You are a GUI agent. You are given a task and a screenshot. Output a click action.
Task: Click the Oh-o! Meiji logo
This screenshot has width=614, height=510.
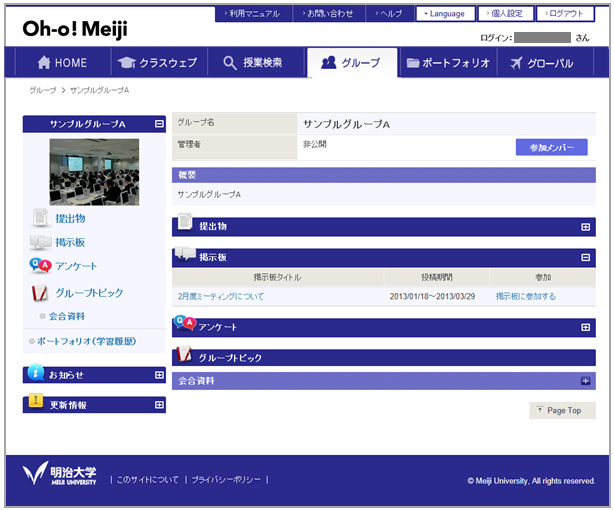(75, 29)
